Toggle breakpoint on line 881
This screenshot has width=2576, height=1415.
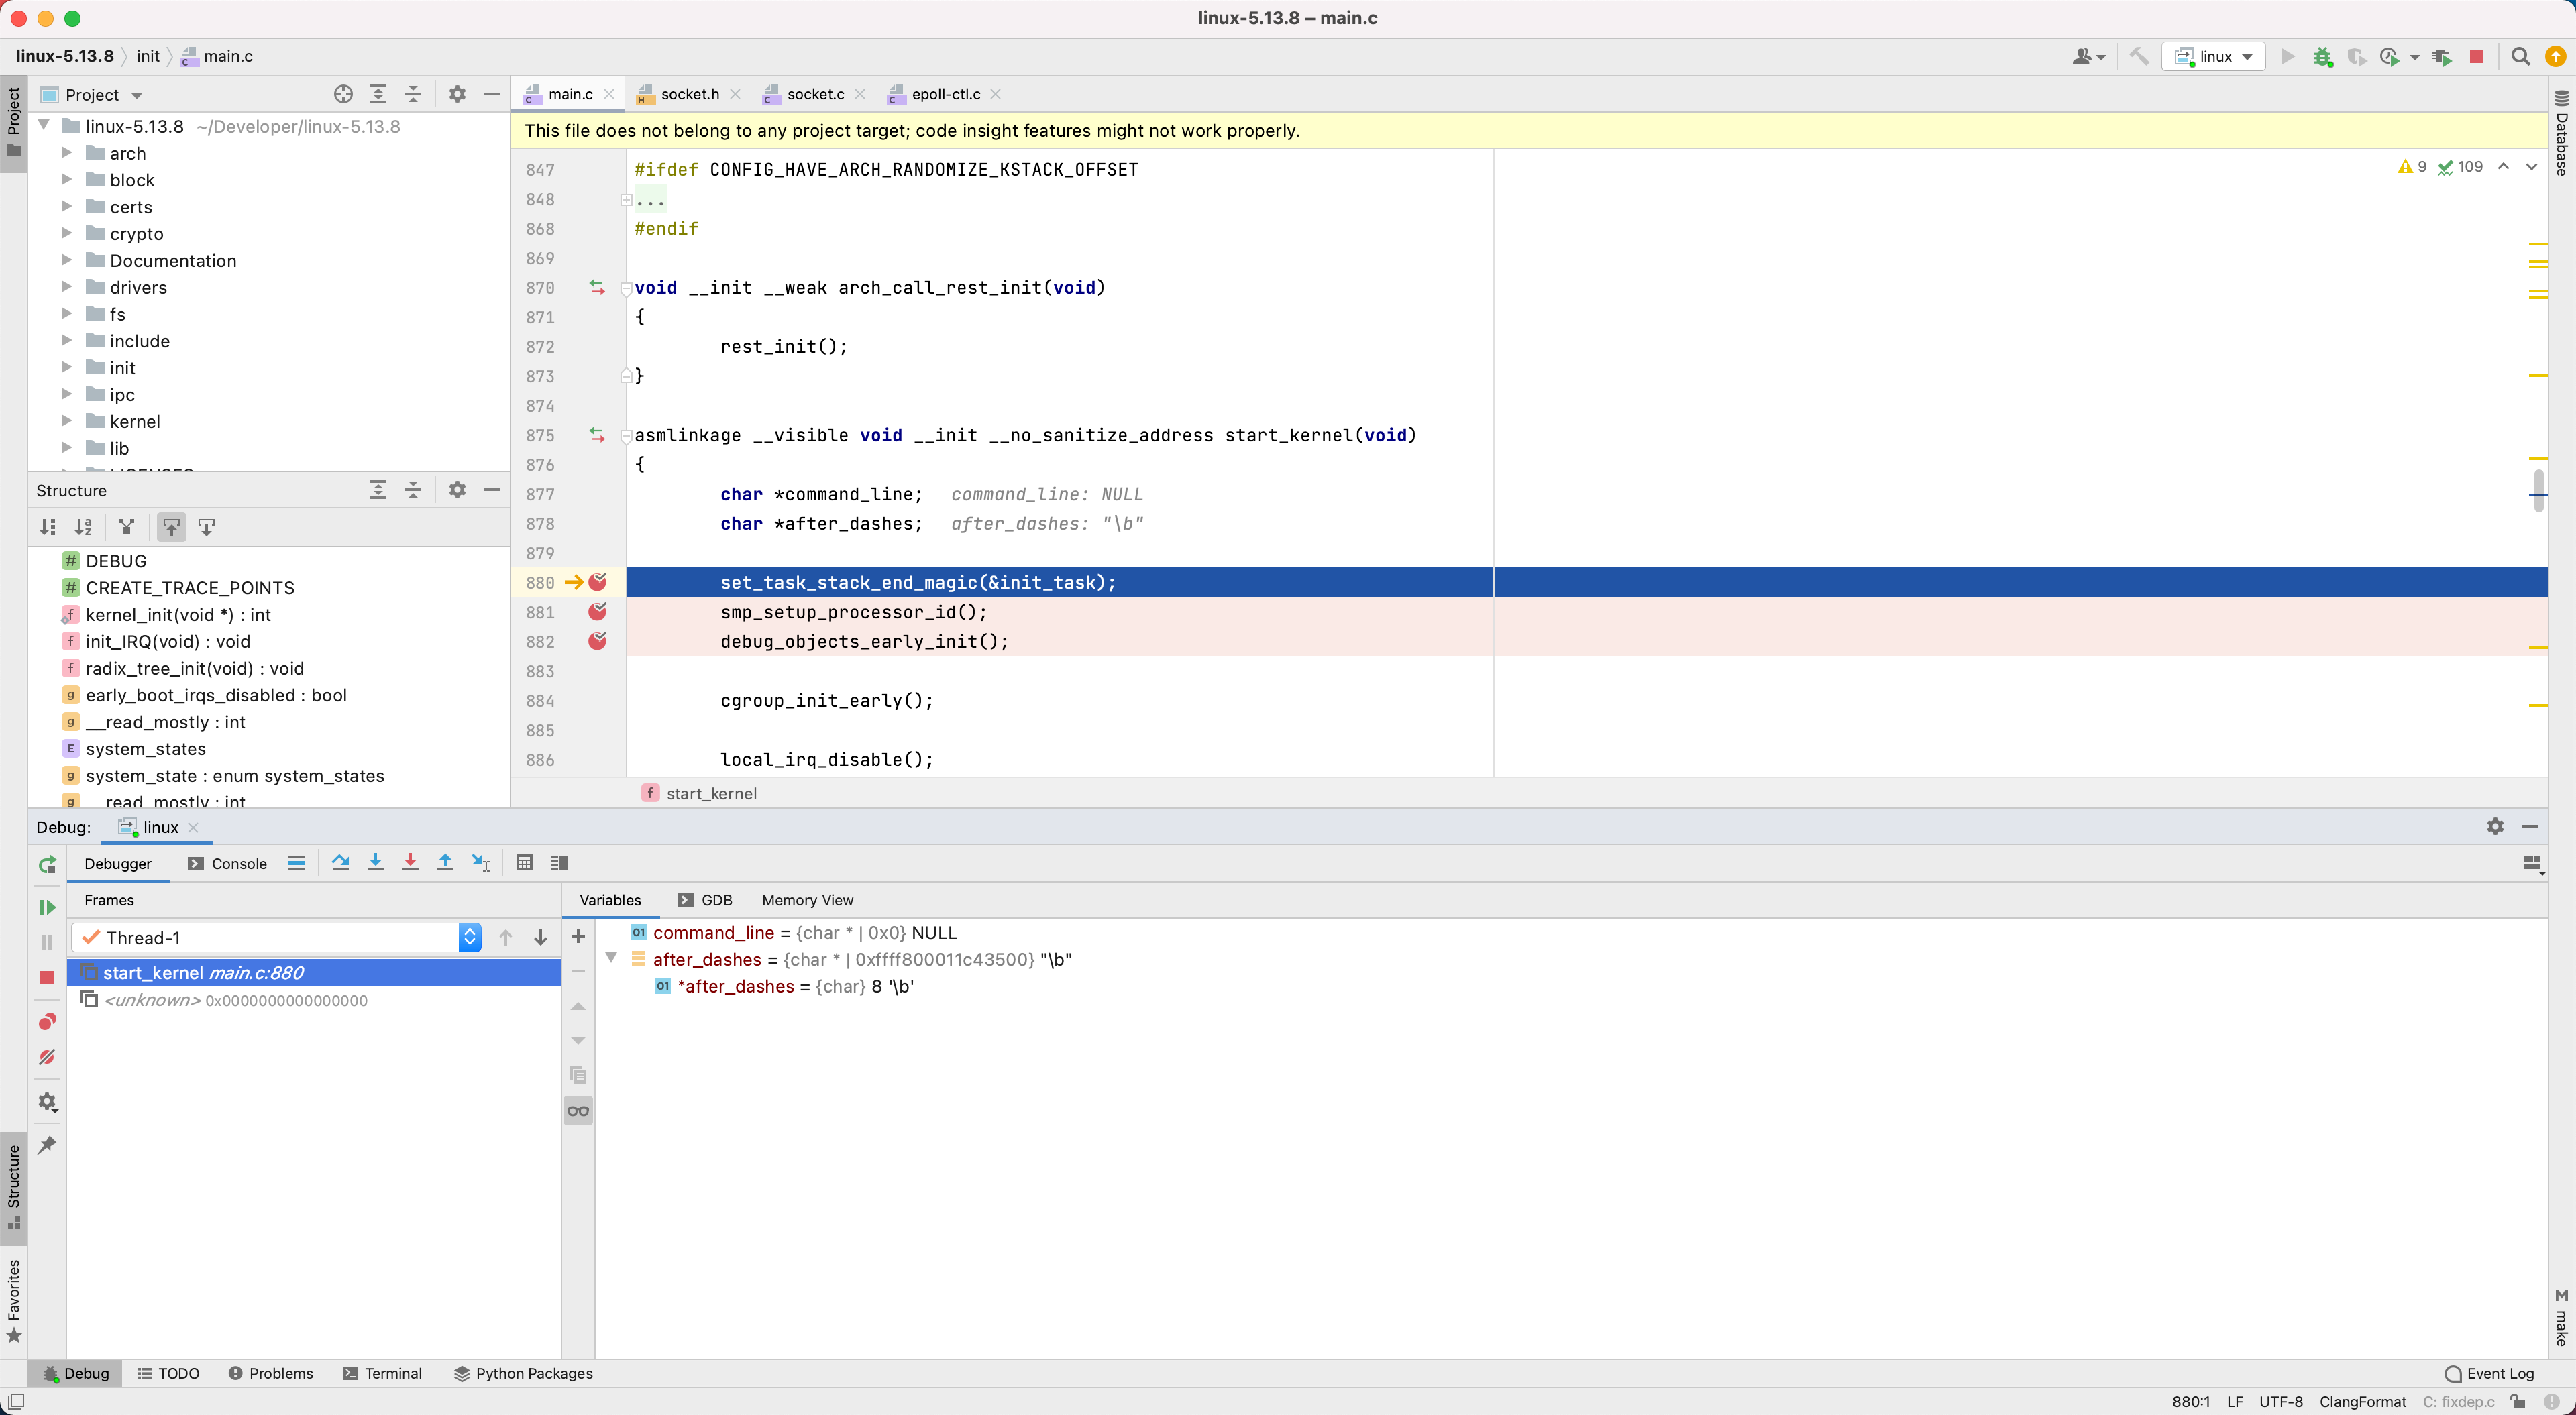click(598, 611)
